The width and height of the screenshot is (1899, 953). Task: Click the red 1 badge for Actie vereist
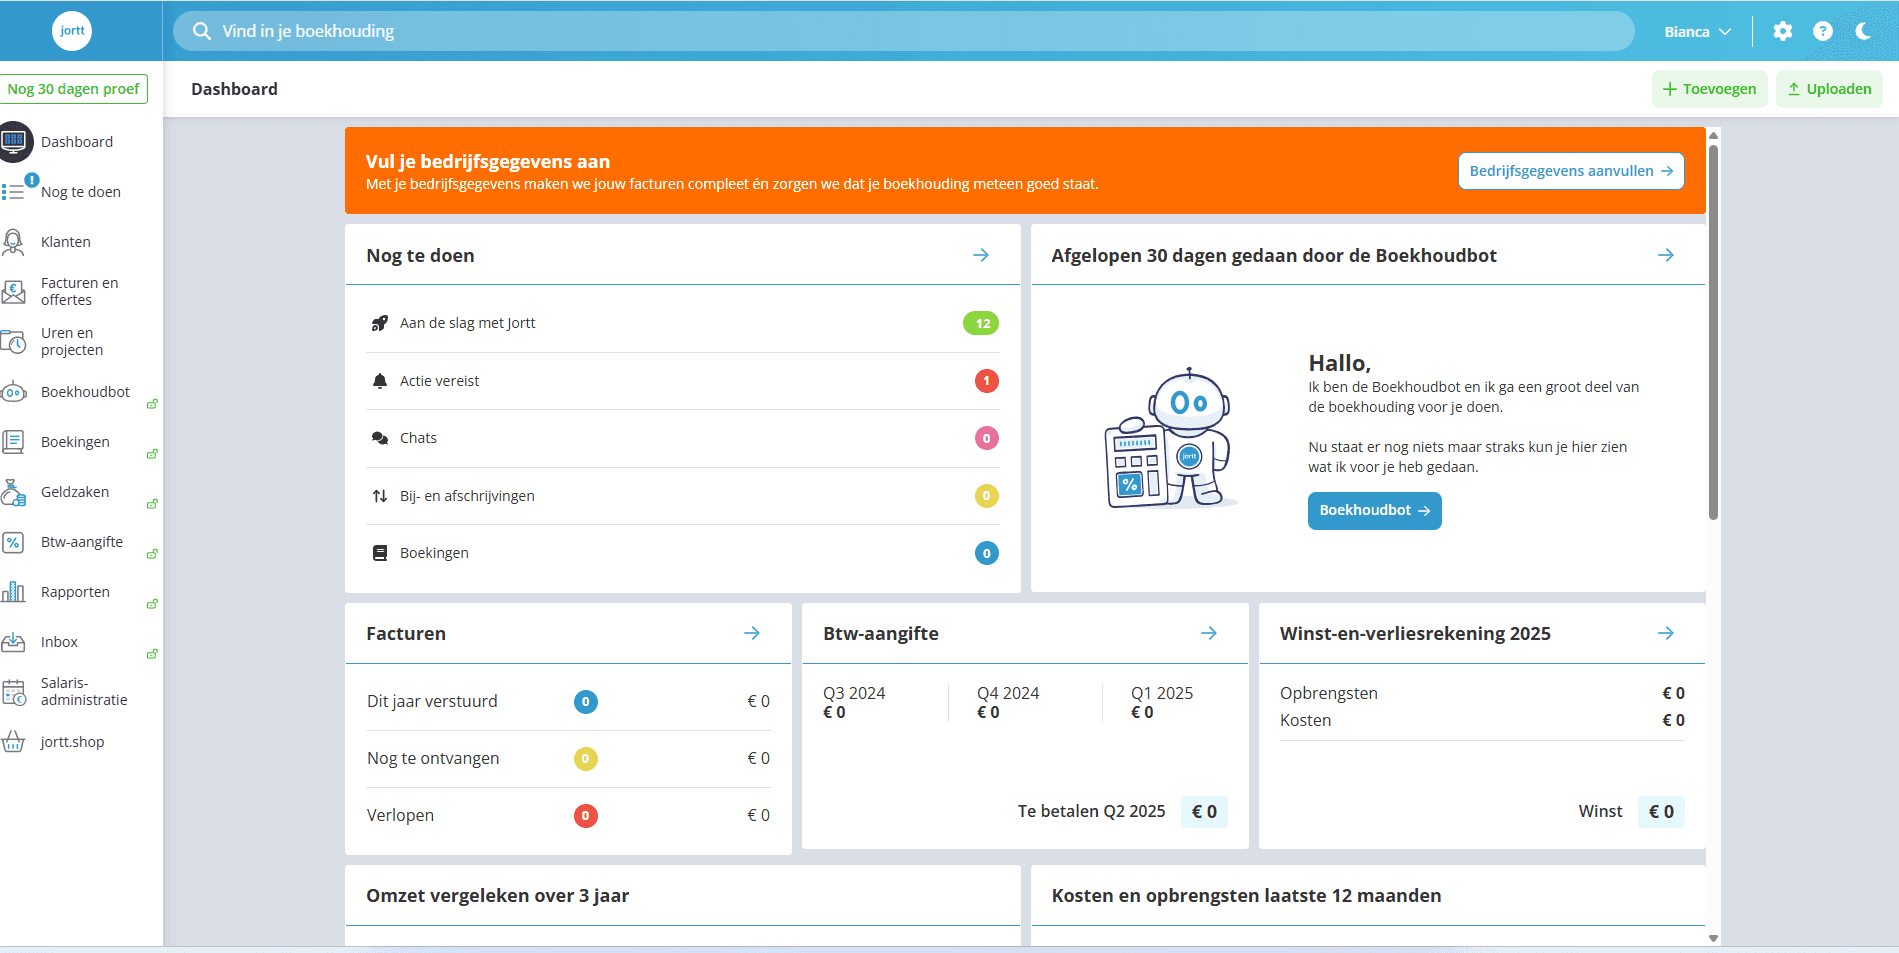tap(987, 381)
